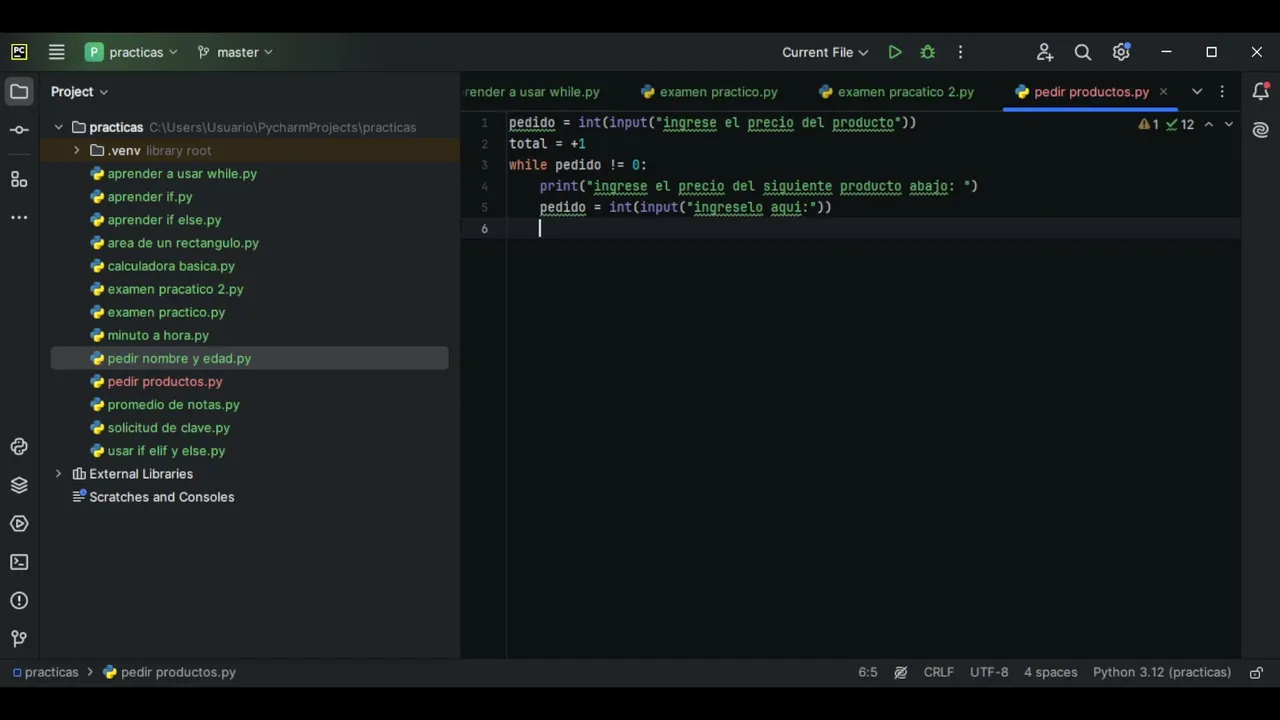Image resolution: width=1280 pixels, height=720 pixels.
Task: Open the Python Console tool window
Action: coord(19,447)
